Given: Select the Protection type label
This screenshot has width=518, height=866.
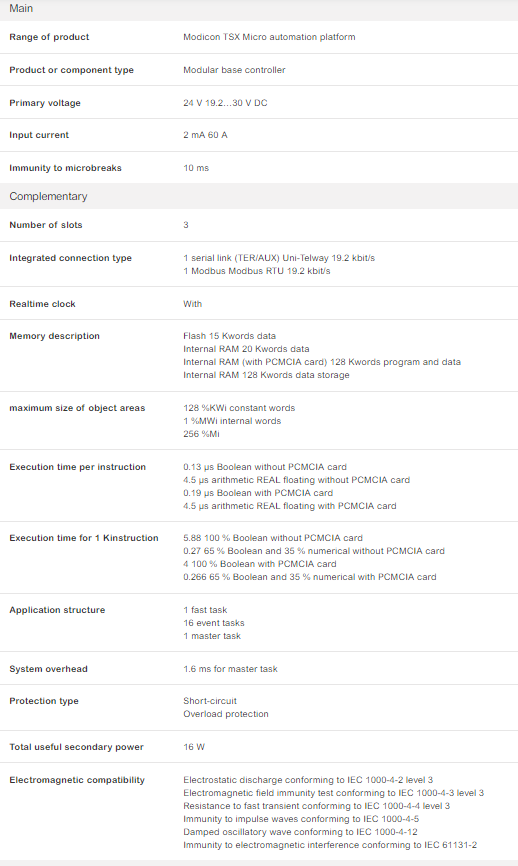Looking at the screenshot, I should 44,701.
